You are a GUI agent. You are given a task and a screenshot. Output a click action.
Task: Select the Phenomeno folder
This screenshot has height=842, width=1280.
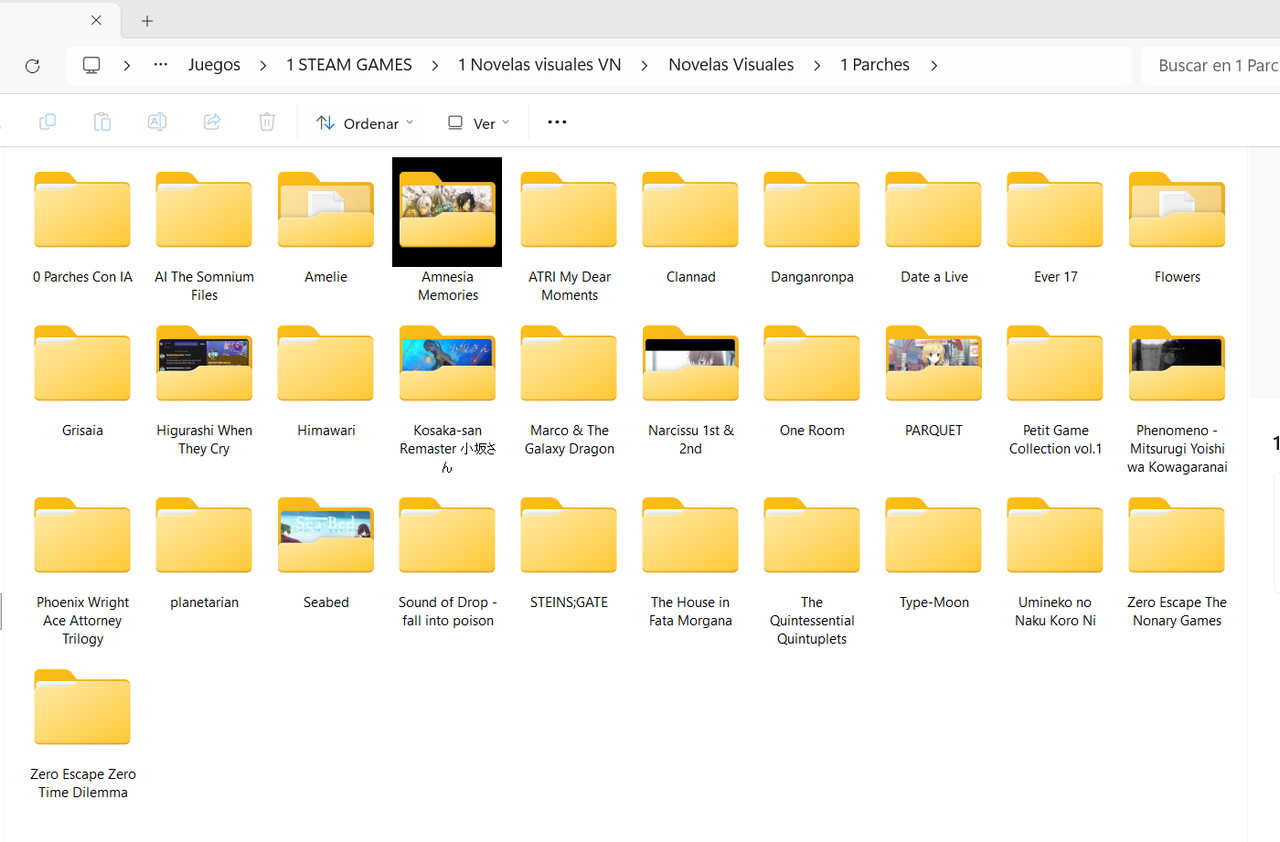coord(1177,364)
